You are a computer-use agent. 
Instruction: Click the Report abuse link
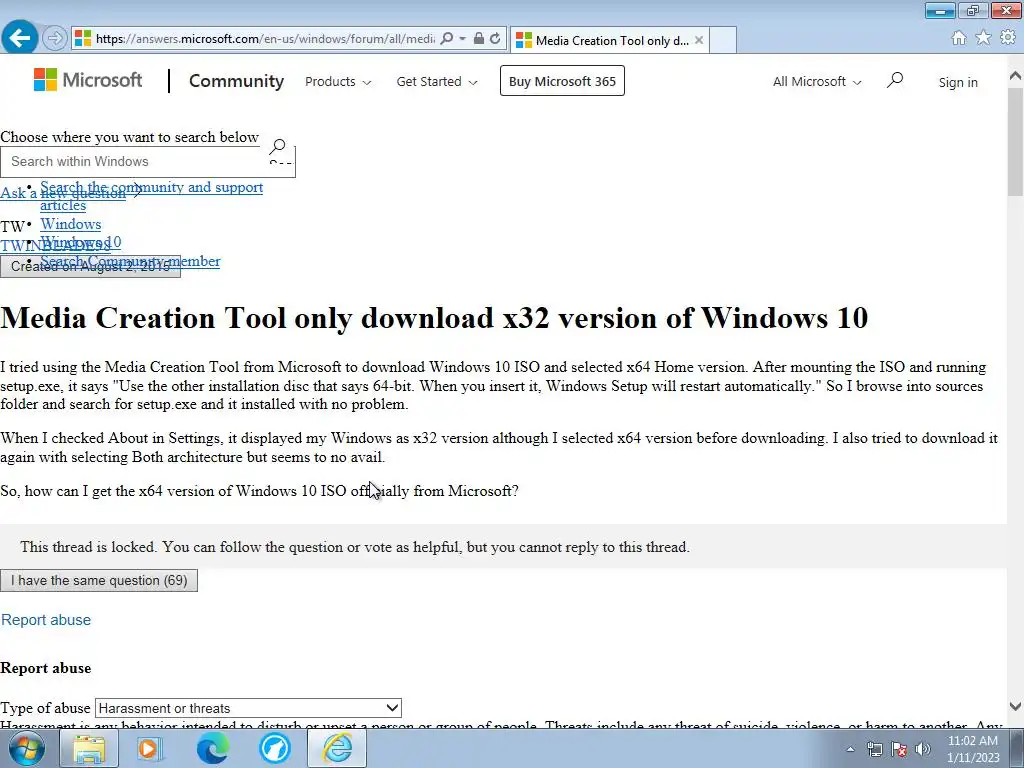point(46,620)
